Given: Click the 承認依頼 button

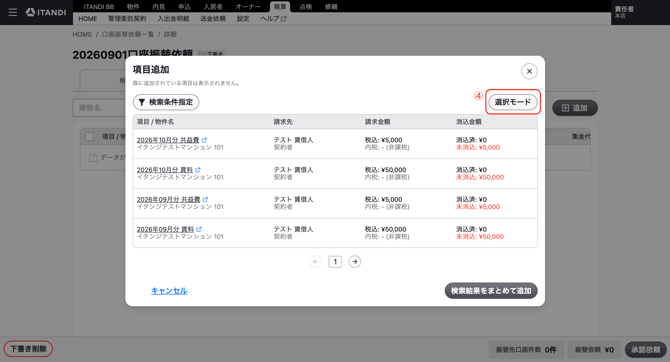Looking at the screenshot, I should (x=646, y=350).
